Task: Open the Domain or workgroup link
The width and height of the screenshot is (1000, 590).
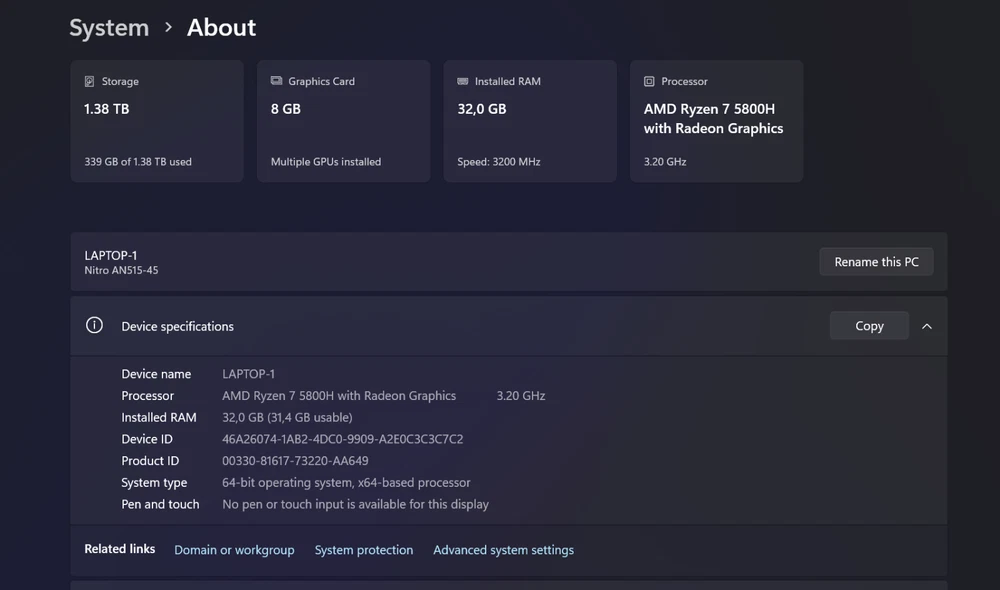Action: (x=234, y=550)
